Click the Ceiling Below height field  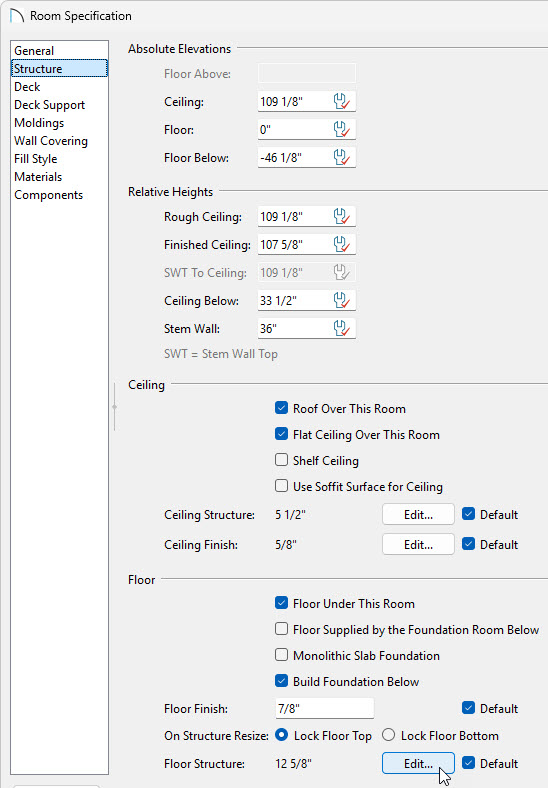tap(307, 301)
